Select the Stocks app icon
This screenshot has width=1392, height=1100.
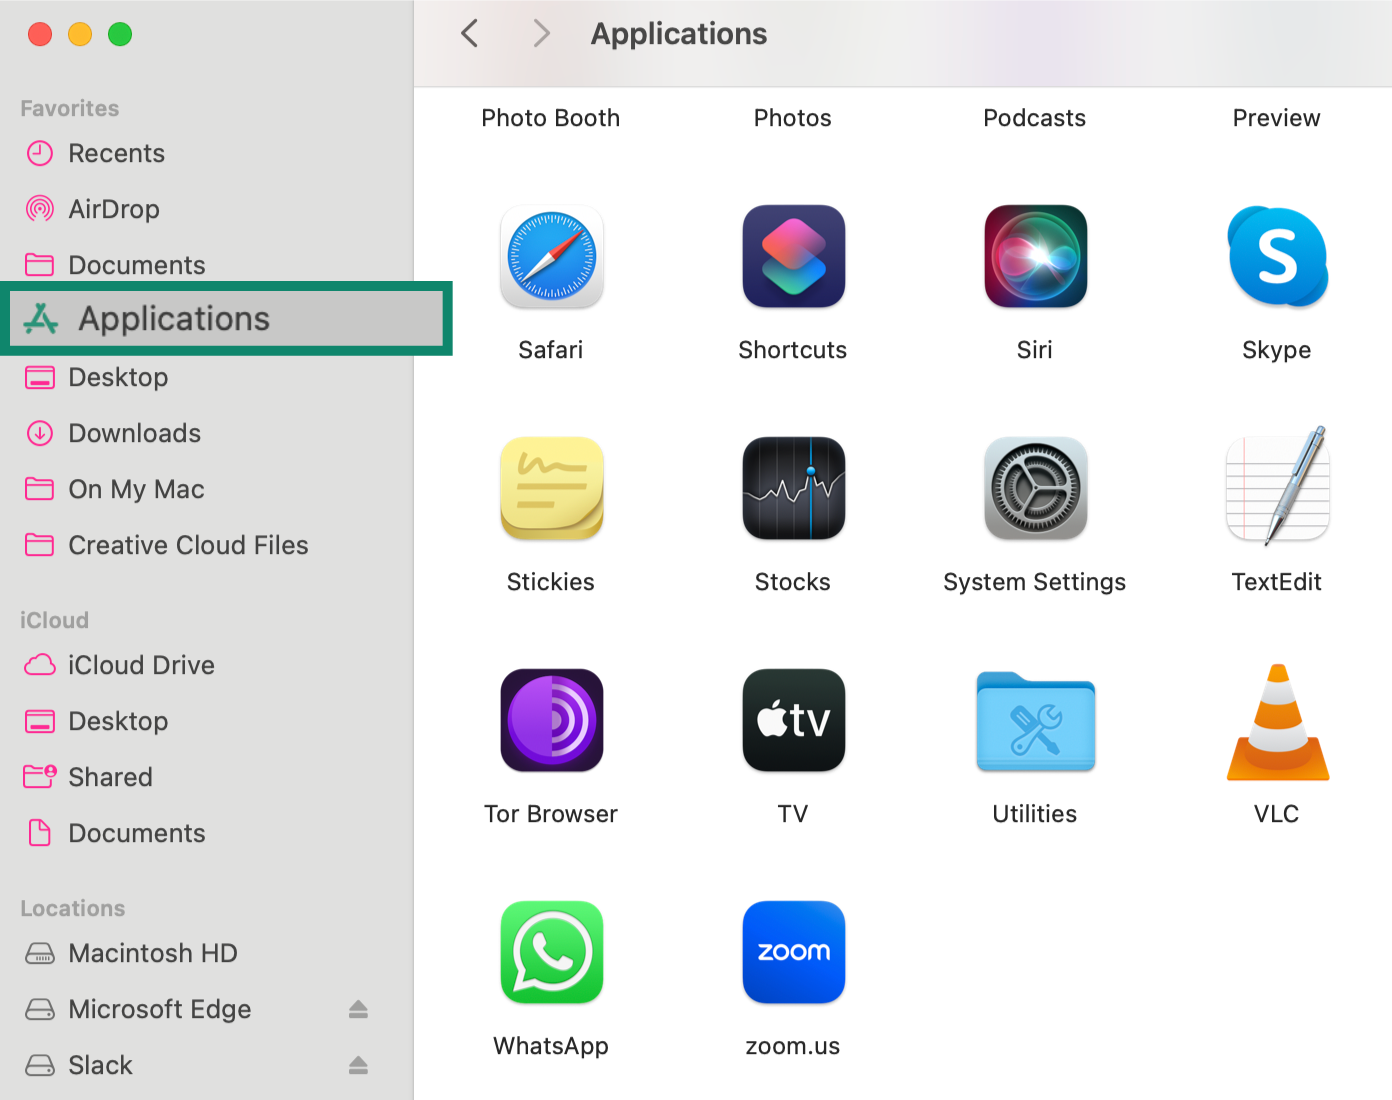pos(793,488)
